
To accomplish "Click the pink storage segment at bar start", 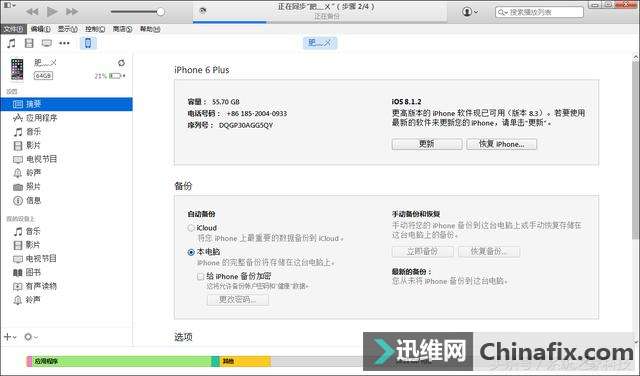I will 29,361.
